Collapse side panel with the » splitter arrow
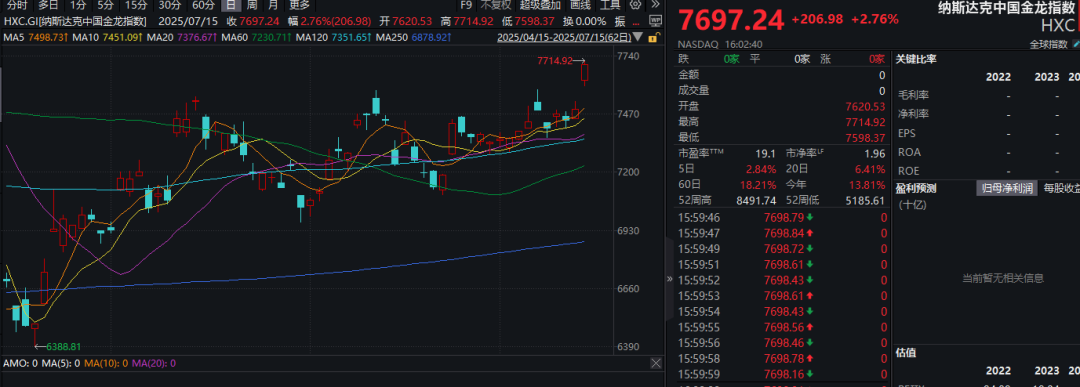Image resolution: width=1080 pixels, height=387 pixels. pos(670,279)
